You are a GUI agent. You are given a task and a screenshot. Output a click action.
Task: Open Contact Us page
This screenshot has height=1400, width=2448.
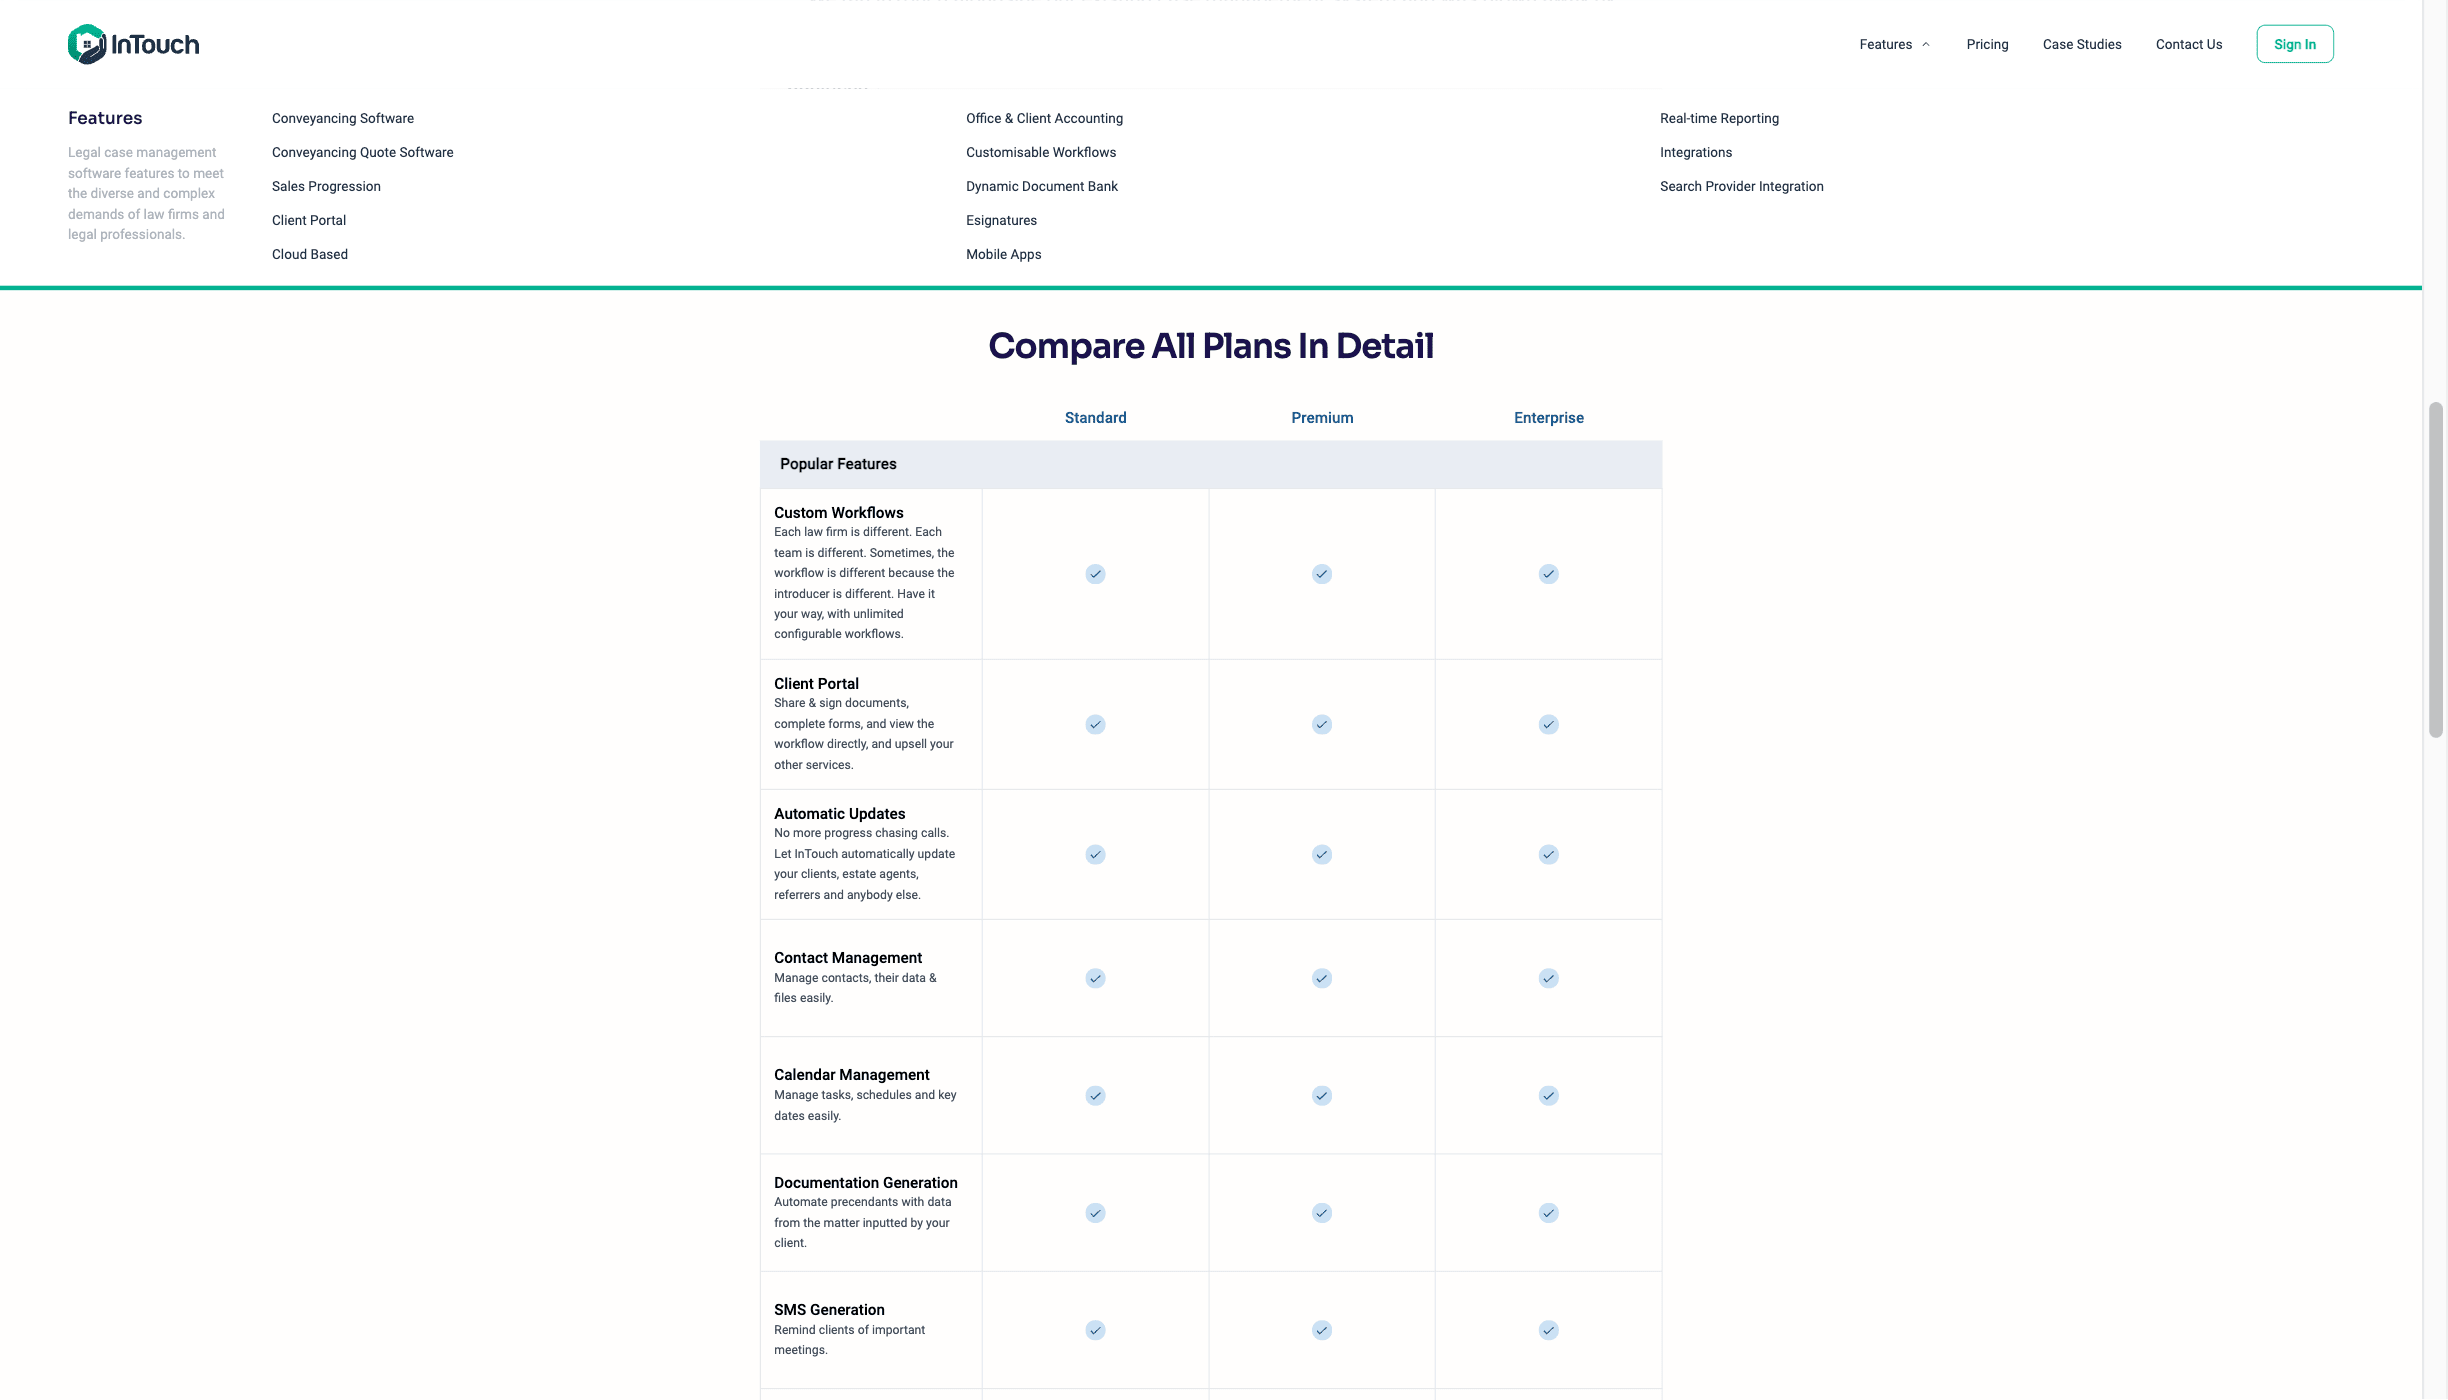[2189, 44]
